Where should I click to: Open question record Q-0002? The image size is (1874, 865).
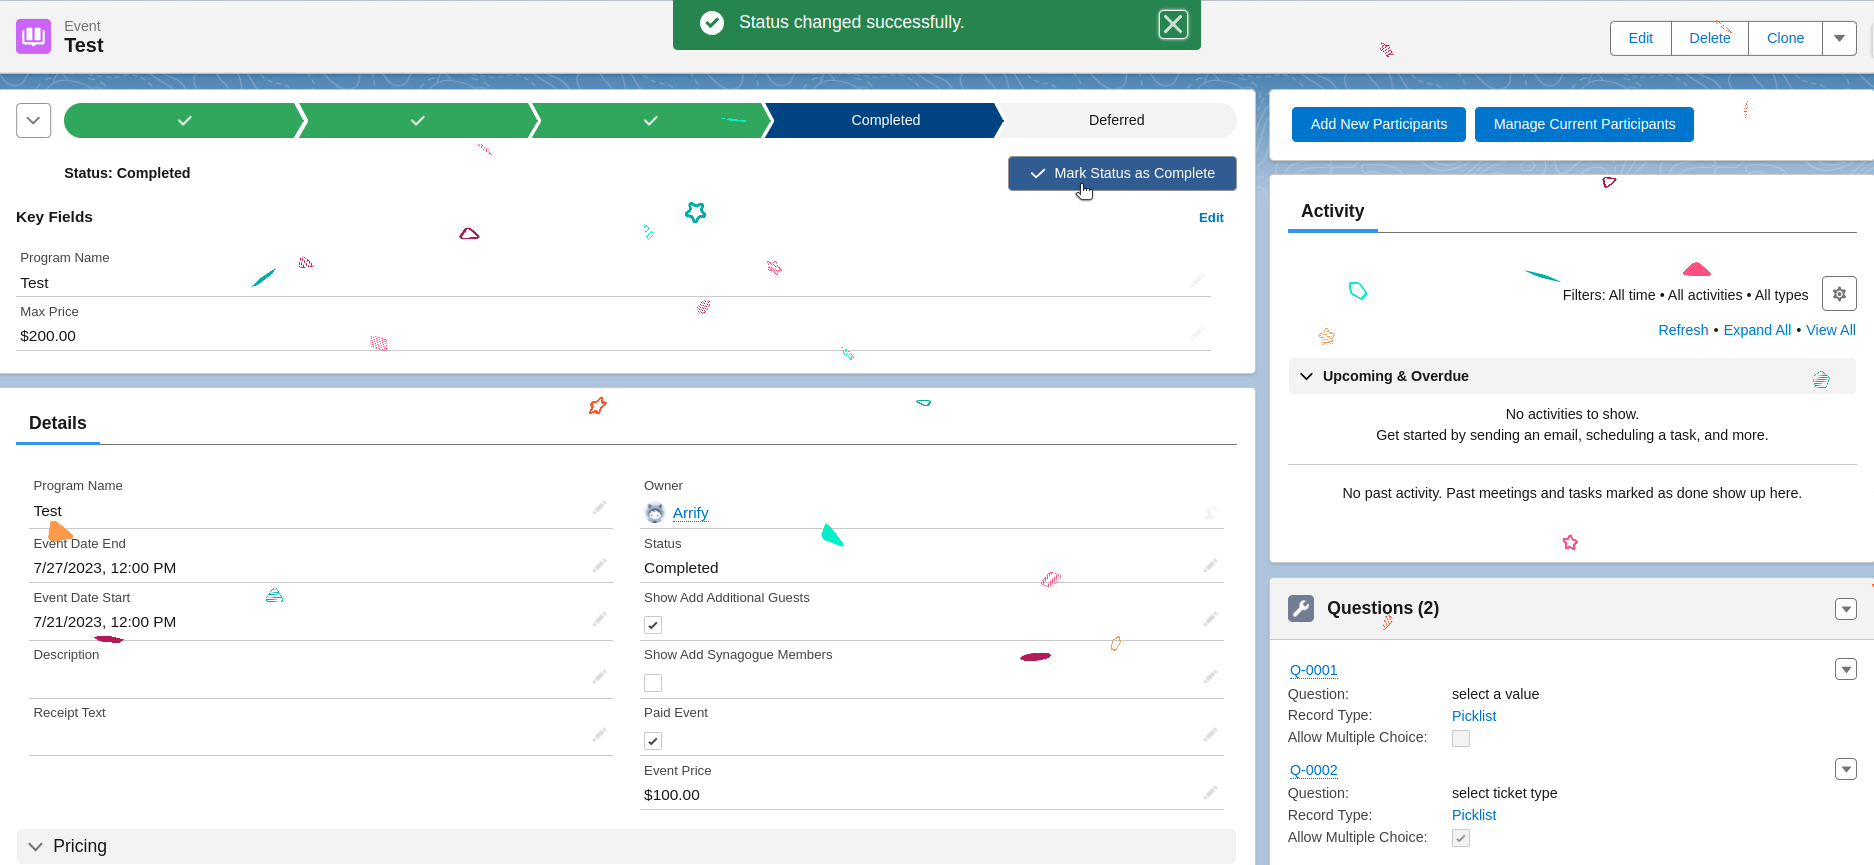1313,770
